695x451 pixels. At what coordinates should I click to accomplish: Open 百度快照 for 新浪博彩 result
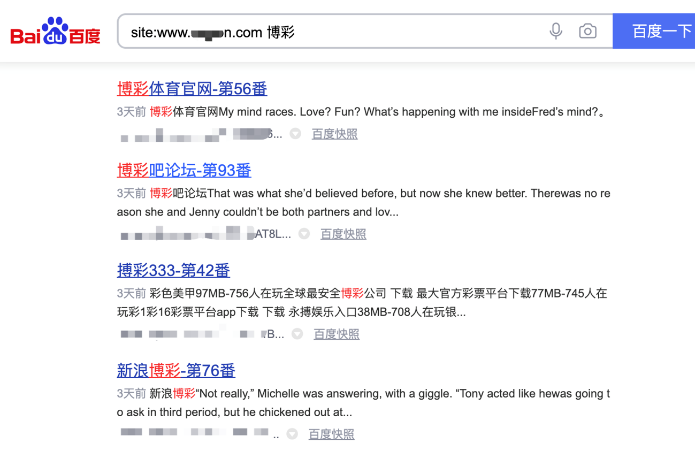332,434
